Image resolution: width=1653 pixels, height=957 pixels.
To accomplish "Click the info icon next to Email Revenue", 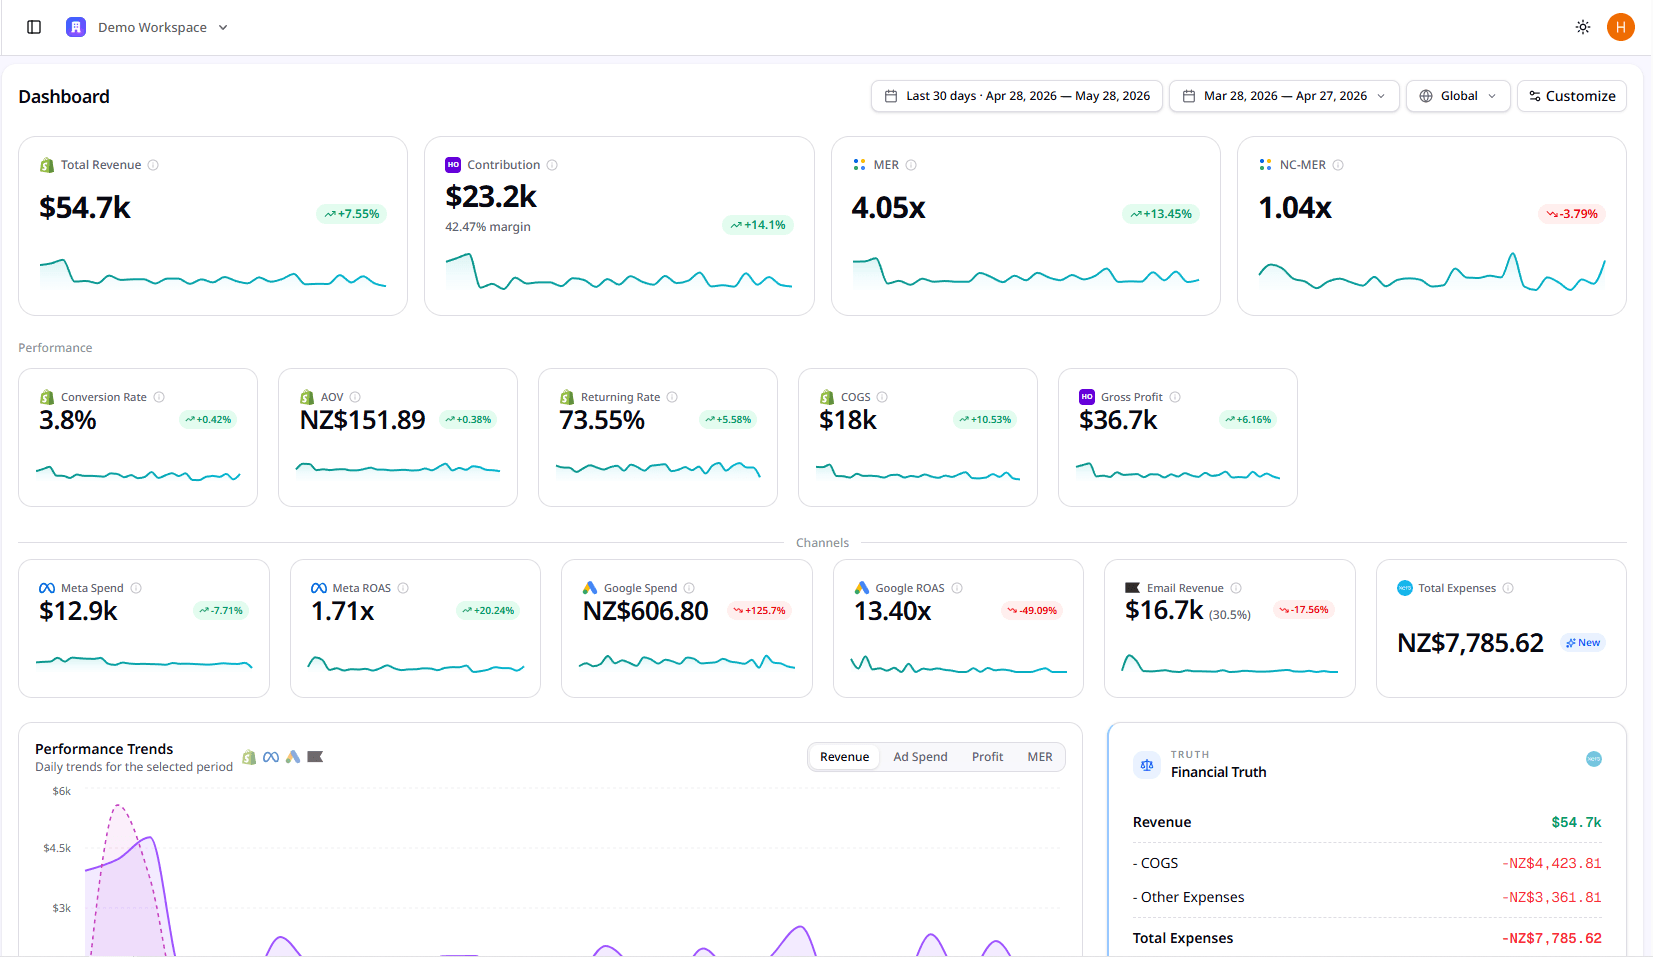I will click(x=1236, y=588).
